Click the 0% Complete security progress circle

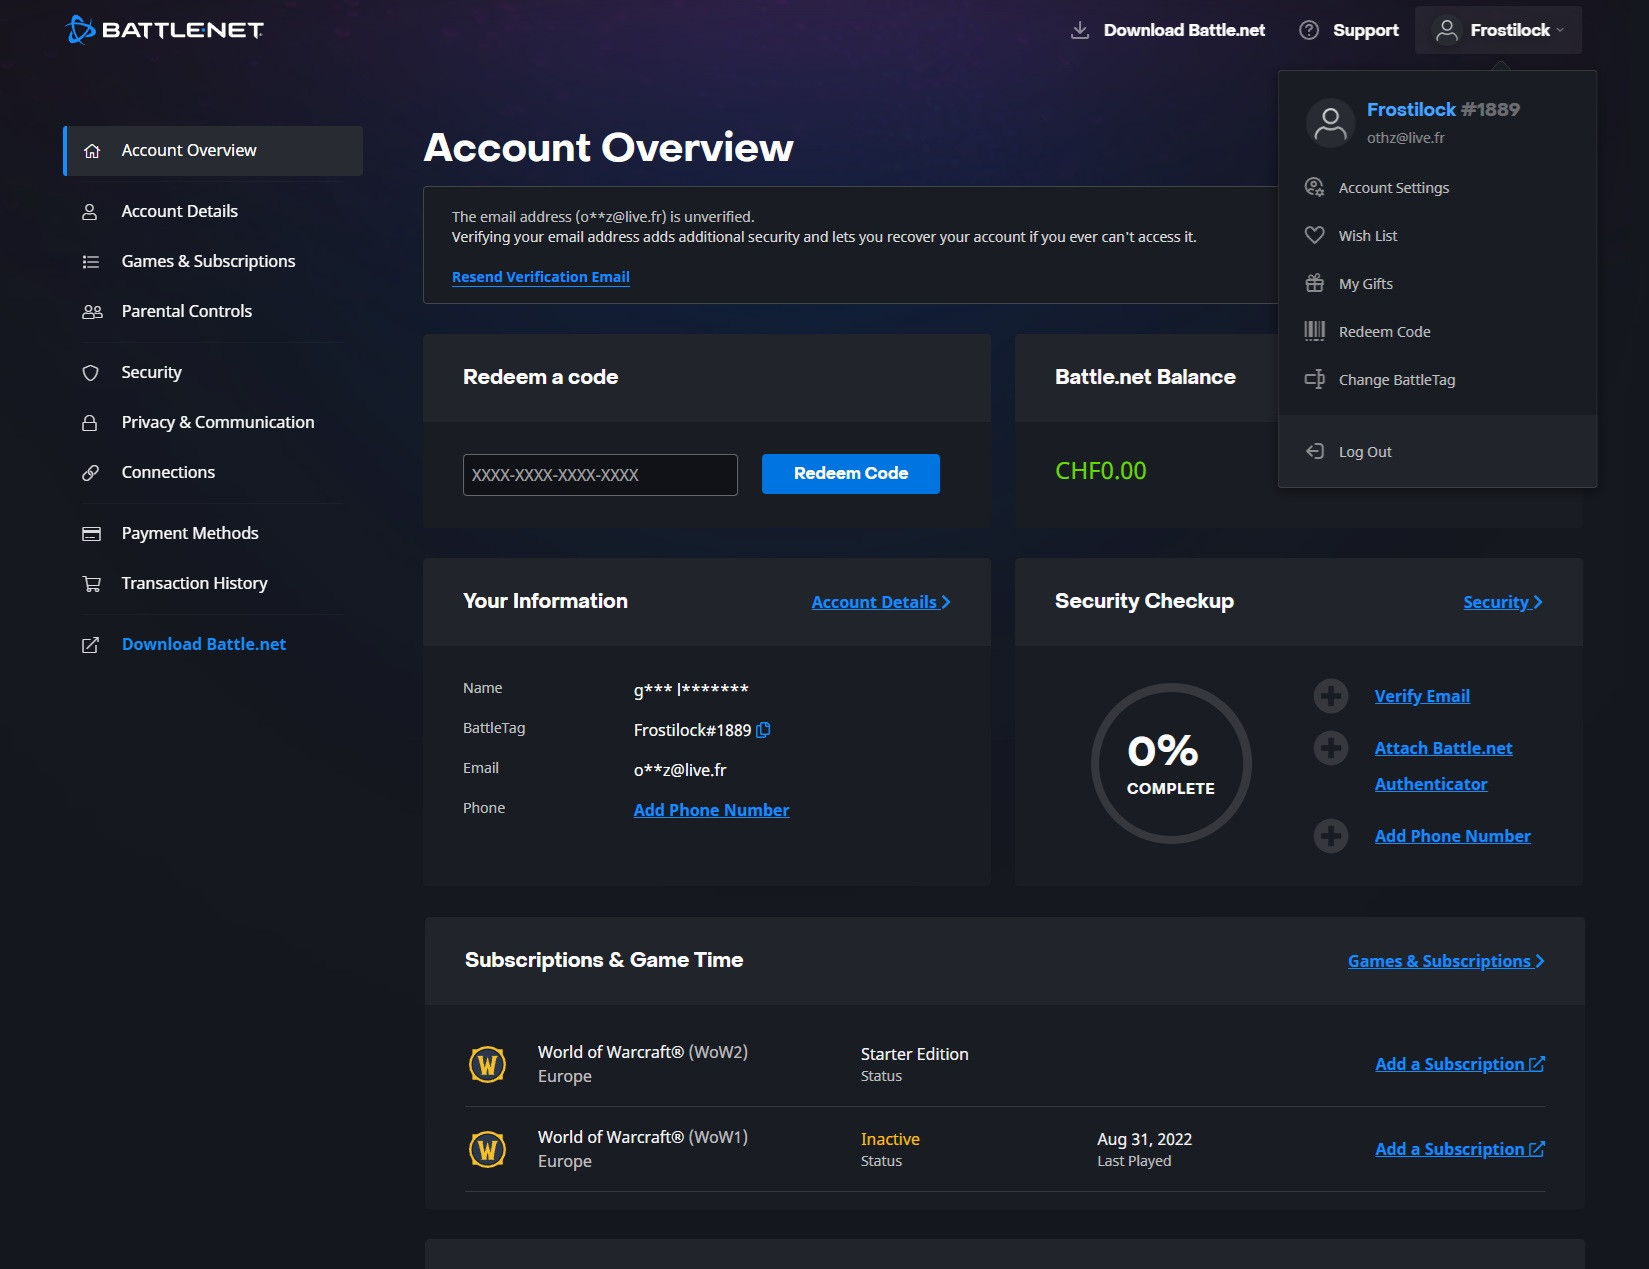pyautogui.click(x=1171, y=763)
